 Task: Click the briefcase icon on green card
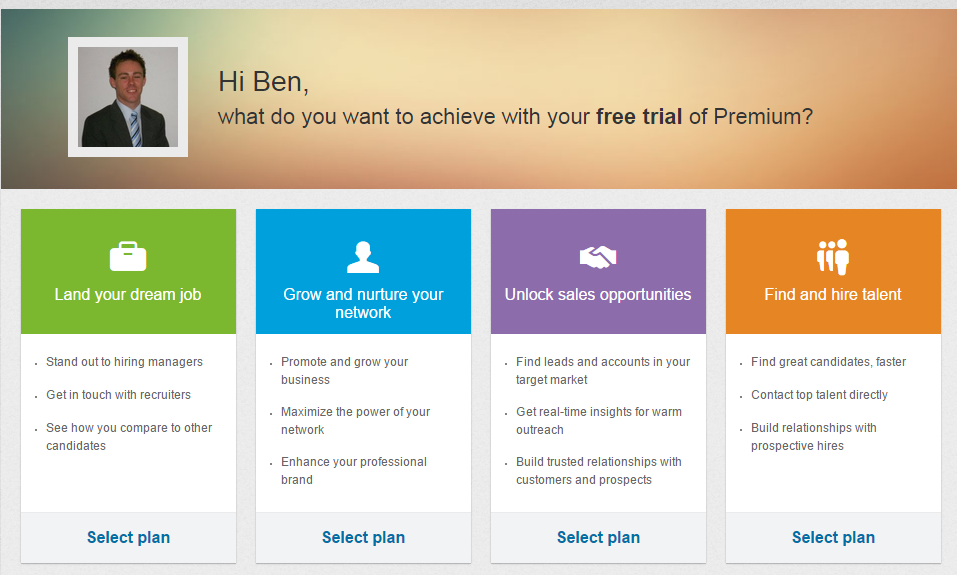click(128, 257)
